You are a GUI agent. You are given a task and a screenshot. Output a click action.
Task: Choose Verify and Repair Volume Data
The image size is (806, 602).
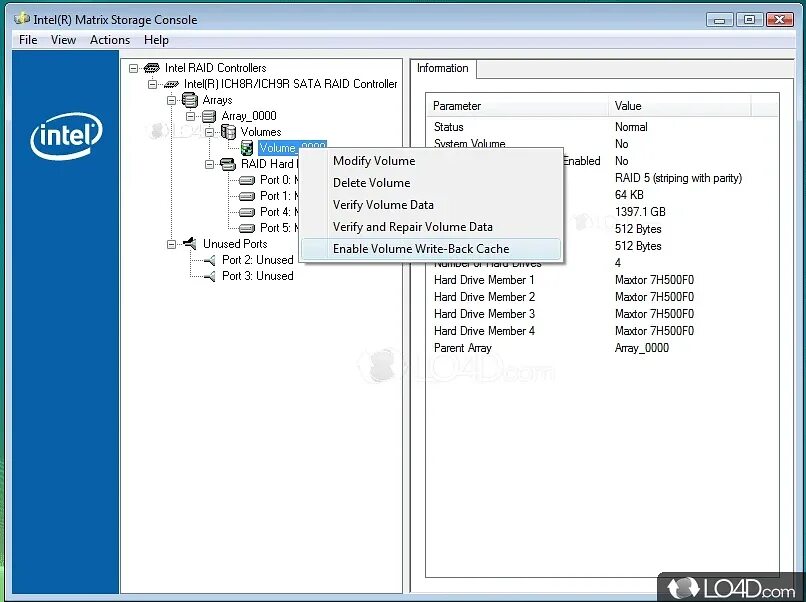[431, 227]
